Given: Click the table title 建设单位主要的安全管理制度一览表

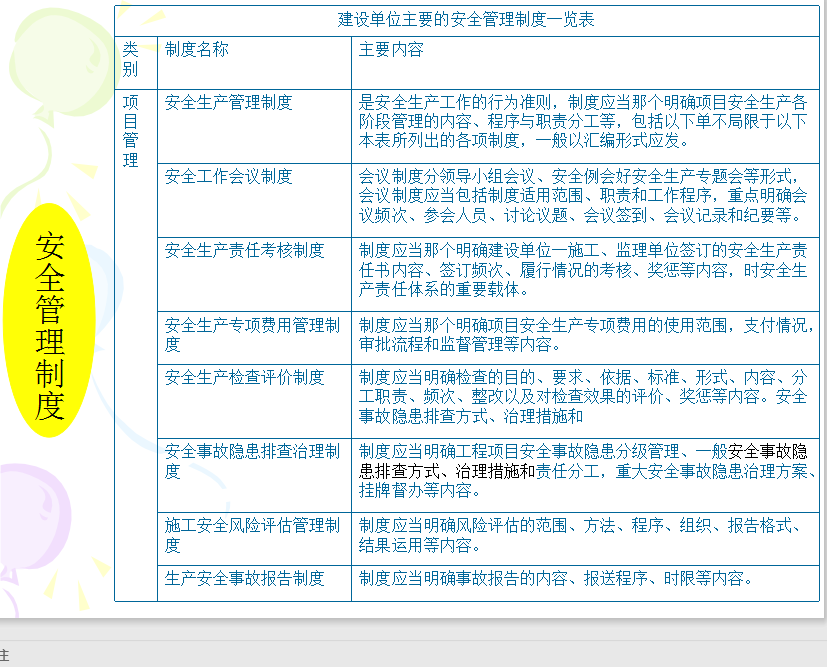Looking at the screenshot, I should pyautogui.click(x=466, y=20).
